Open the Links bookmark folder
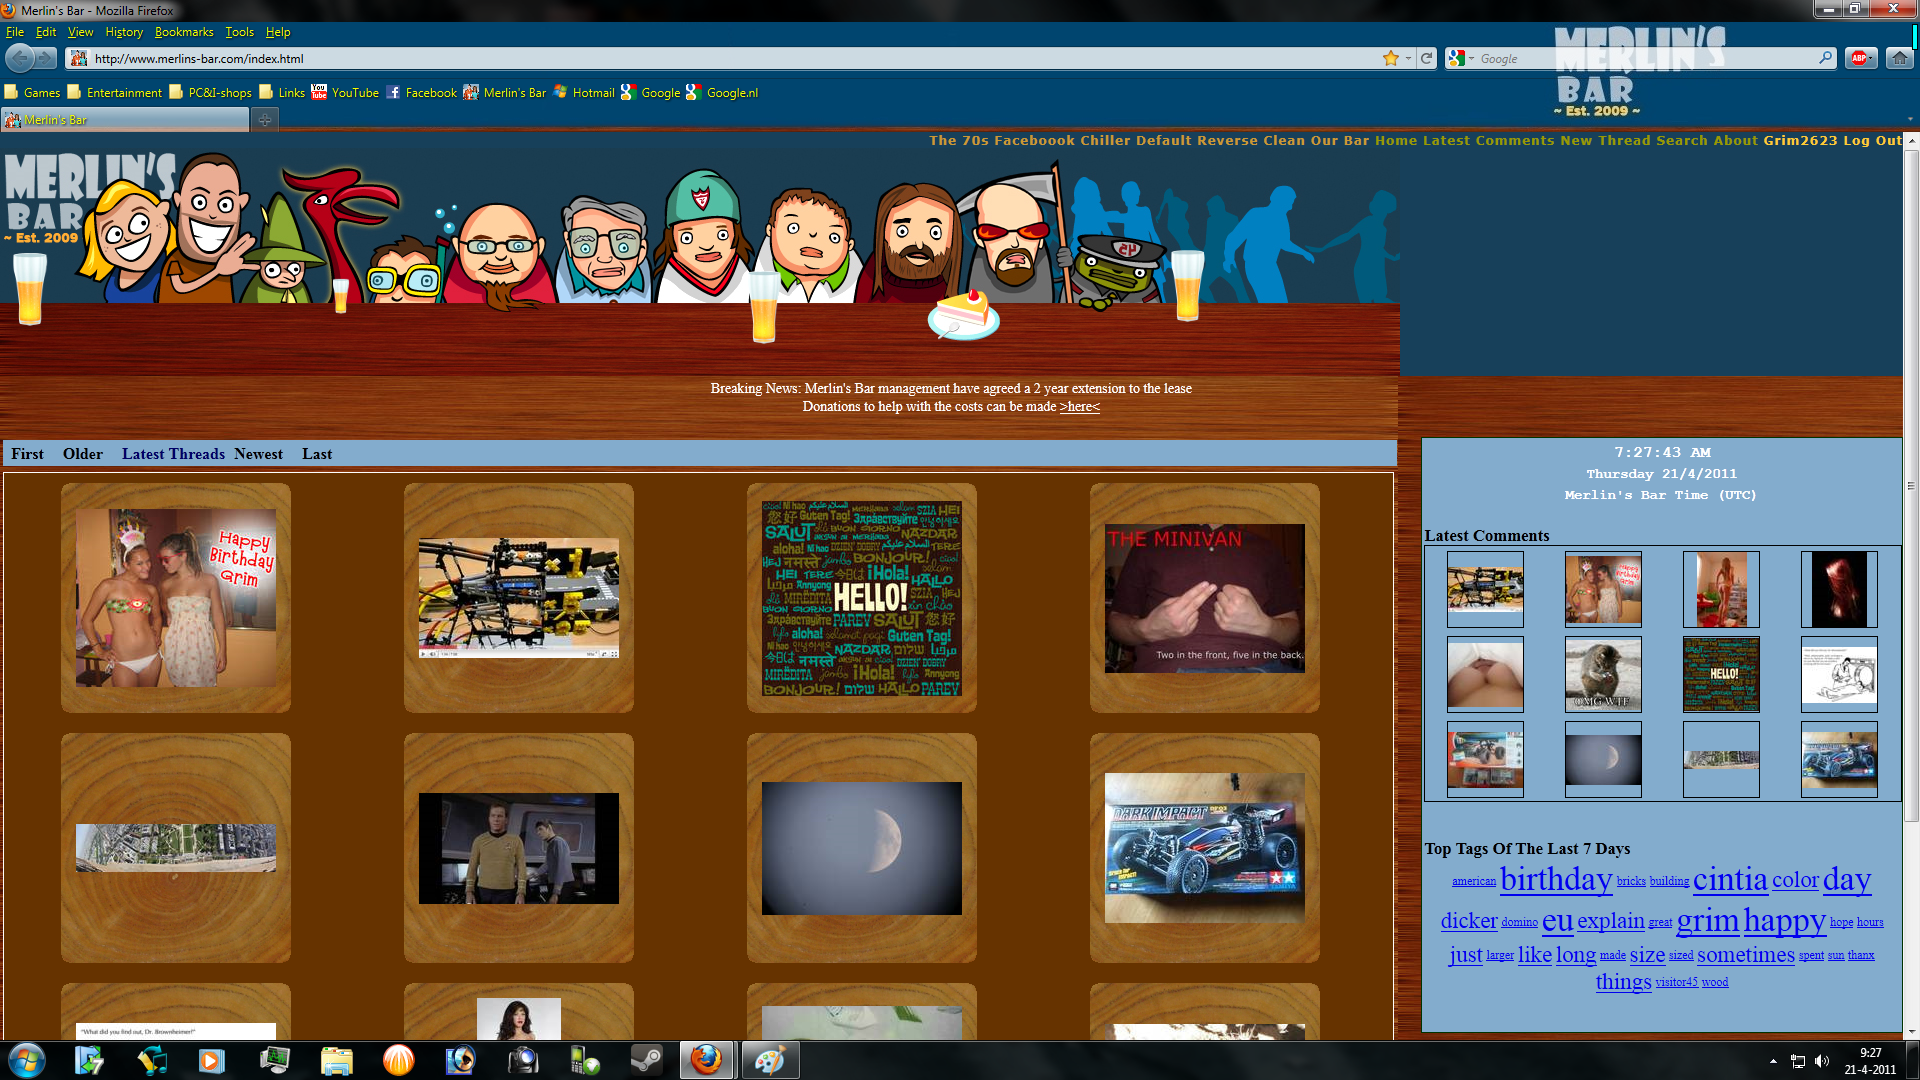 click(282, 92)
